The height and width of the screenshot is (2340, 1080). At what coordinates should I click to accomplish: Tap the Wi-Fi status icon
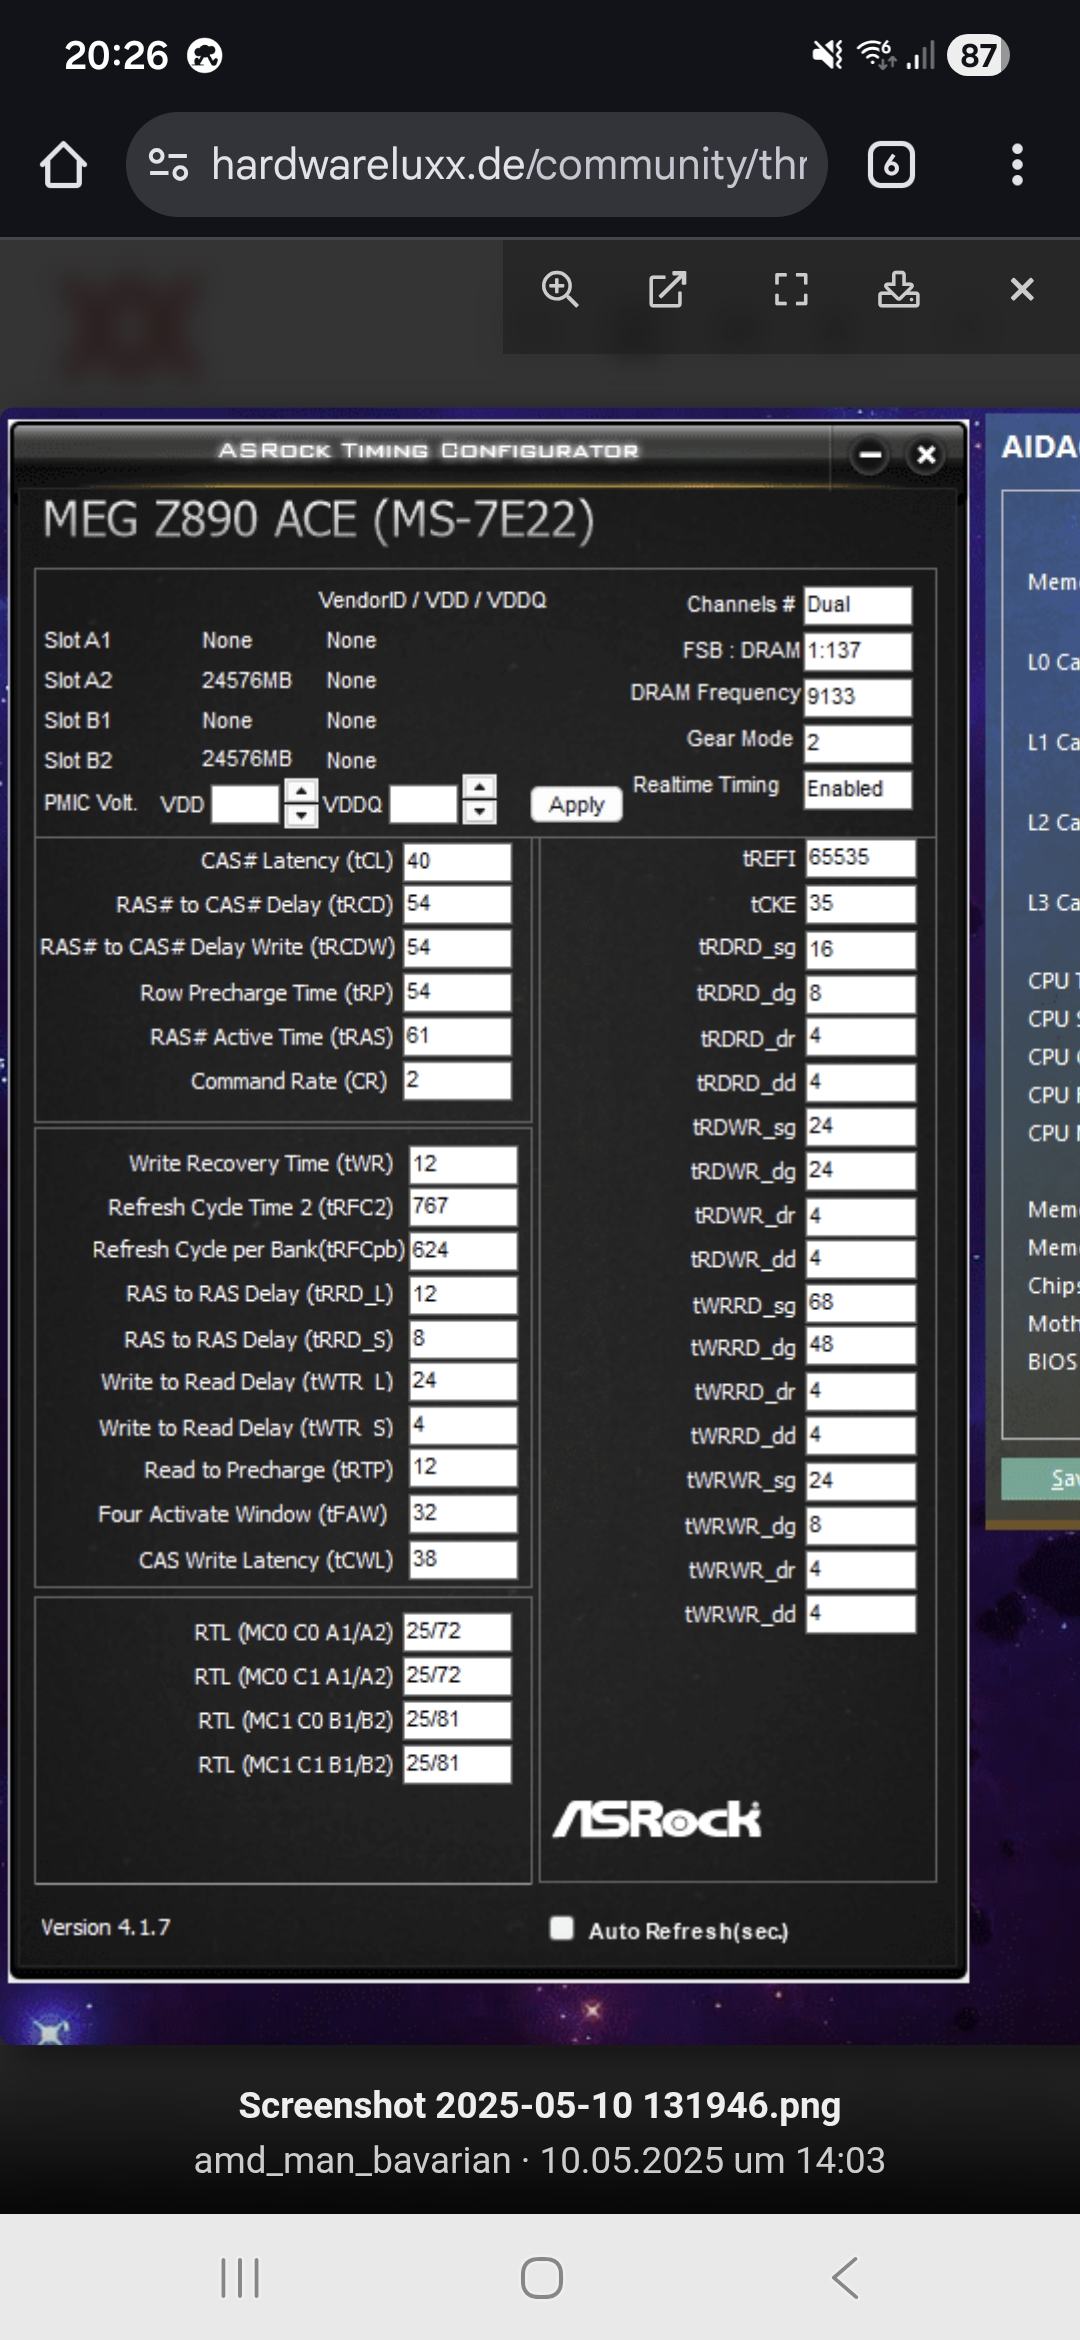(x=878, y=55)
